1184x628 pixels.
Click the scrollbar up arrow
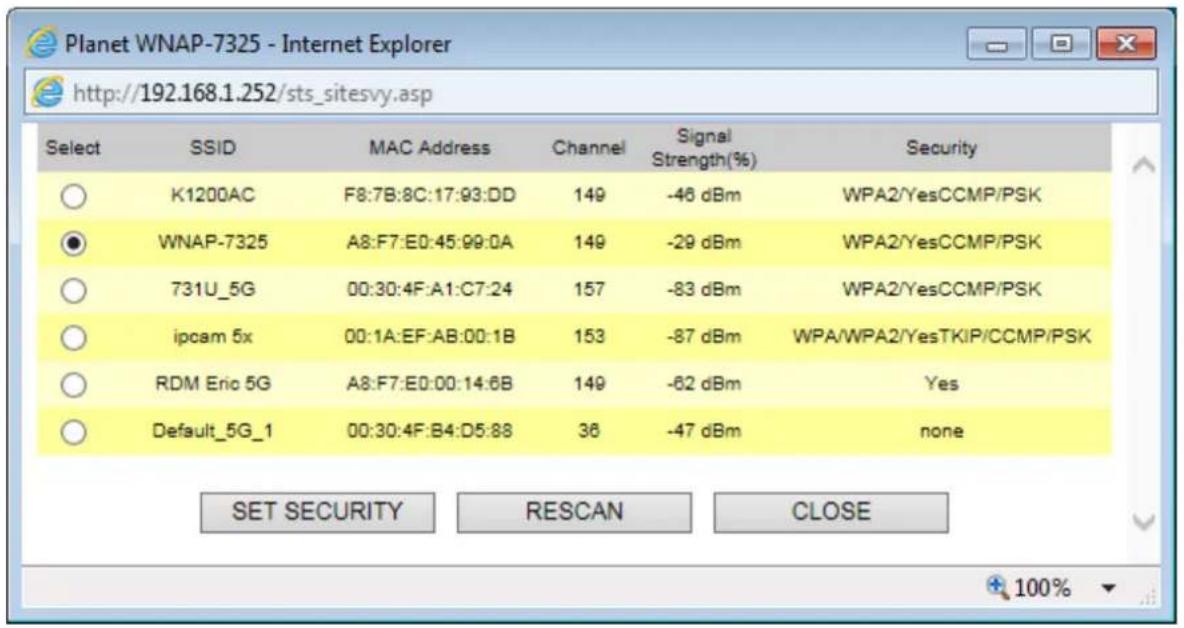(1143, 166)
